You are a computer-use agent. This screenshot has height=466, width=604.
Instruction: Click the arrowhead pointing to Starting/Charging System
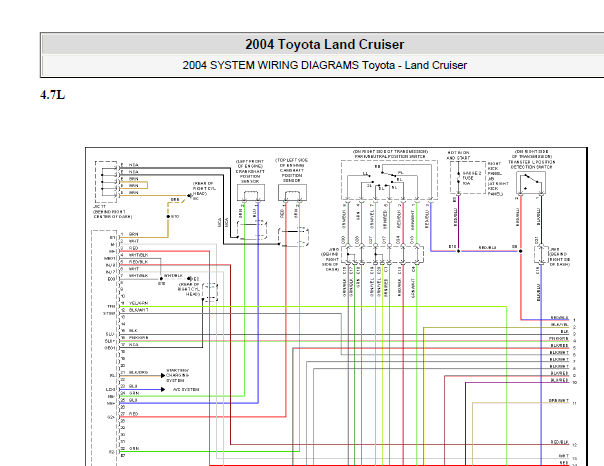(163, 375)
